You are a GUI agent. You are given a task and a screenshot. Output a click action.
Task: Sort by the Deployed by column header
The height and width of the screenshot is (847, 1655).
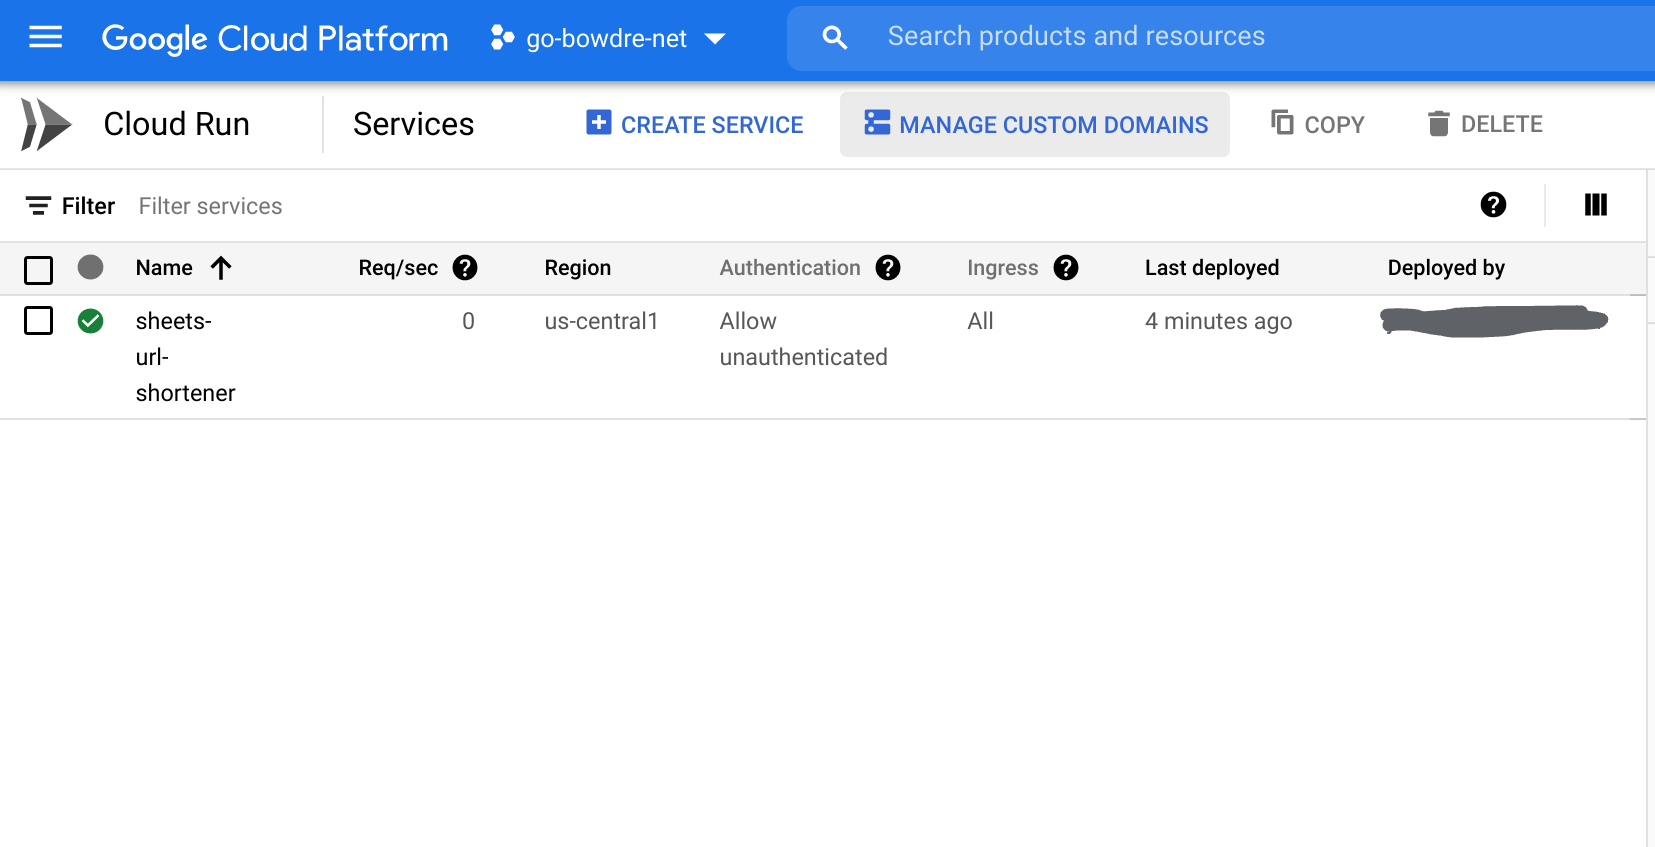click(x=1446, y=268)
